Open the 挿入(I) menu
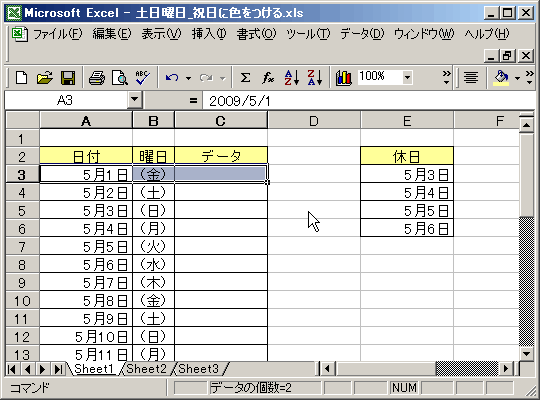Screen dimensions: 540x400 [209, 34]
